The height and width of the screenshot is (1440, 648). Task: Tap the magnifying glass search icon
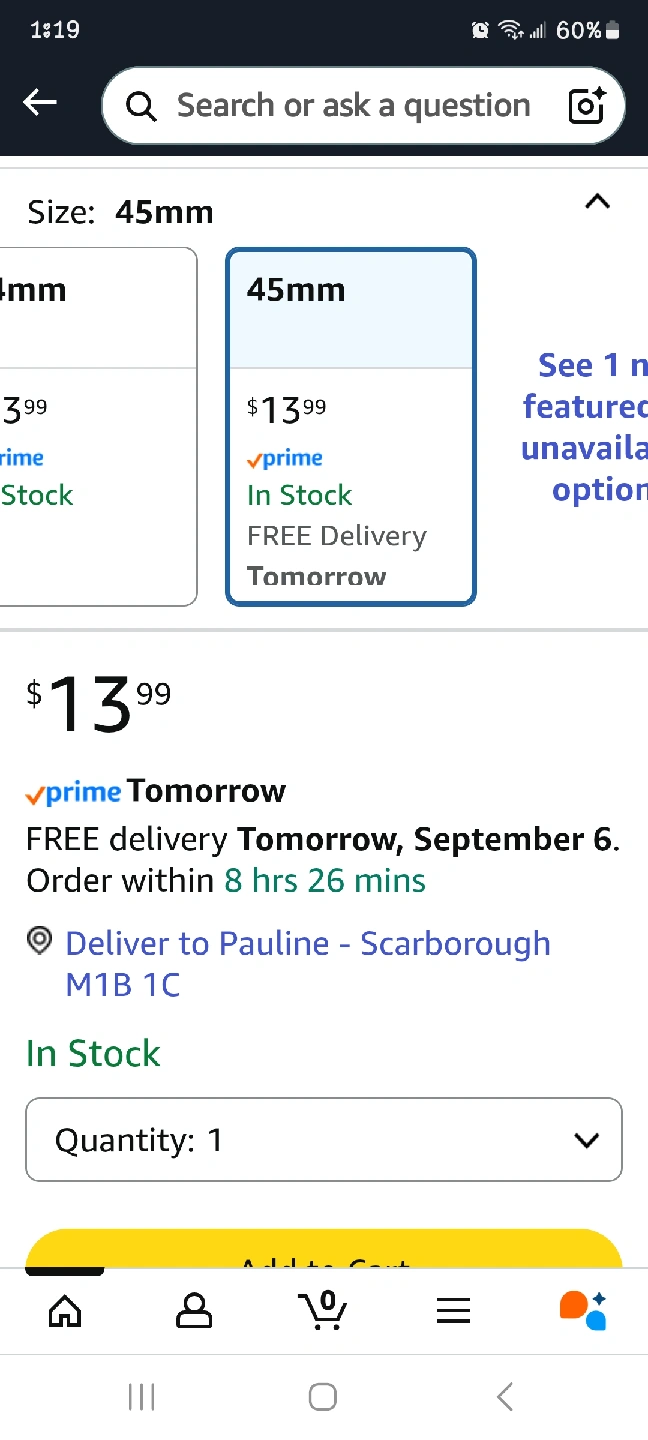coord(142,106)
